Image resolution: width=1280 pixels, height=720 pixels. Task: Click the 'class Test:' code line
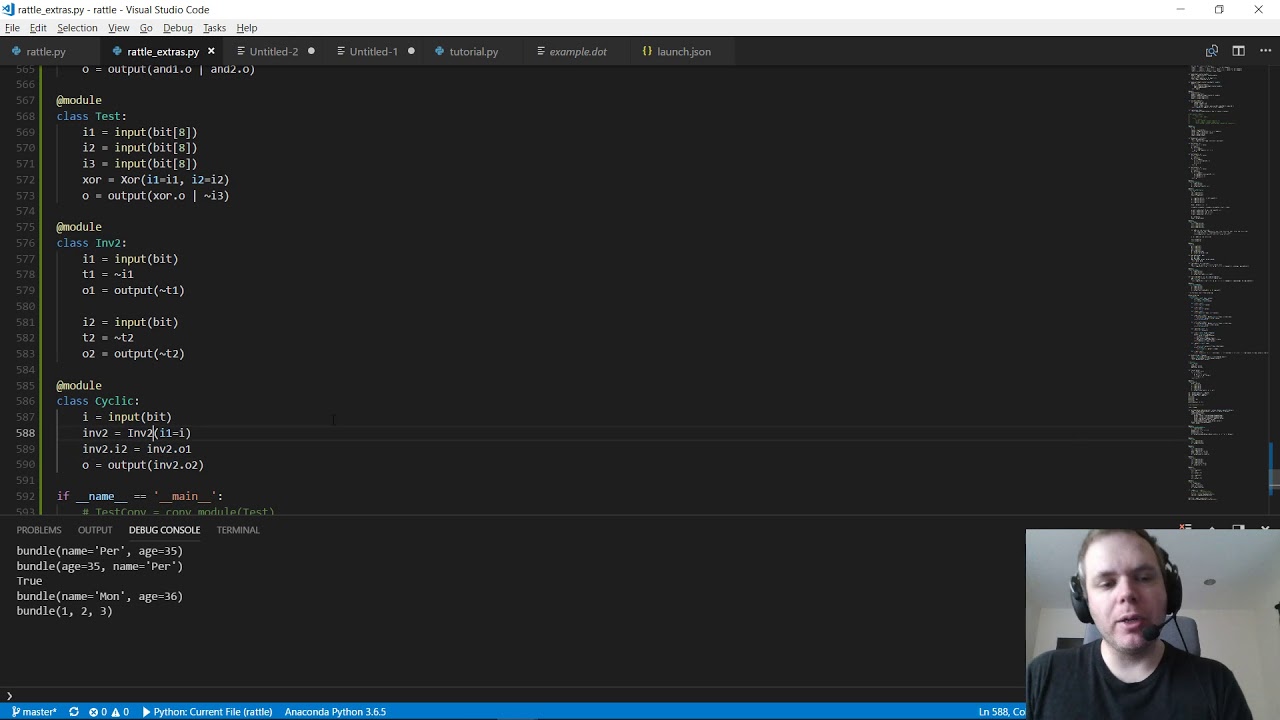(91, 116)
